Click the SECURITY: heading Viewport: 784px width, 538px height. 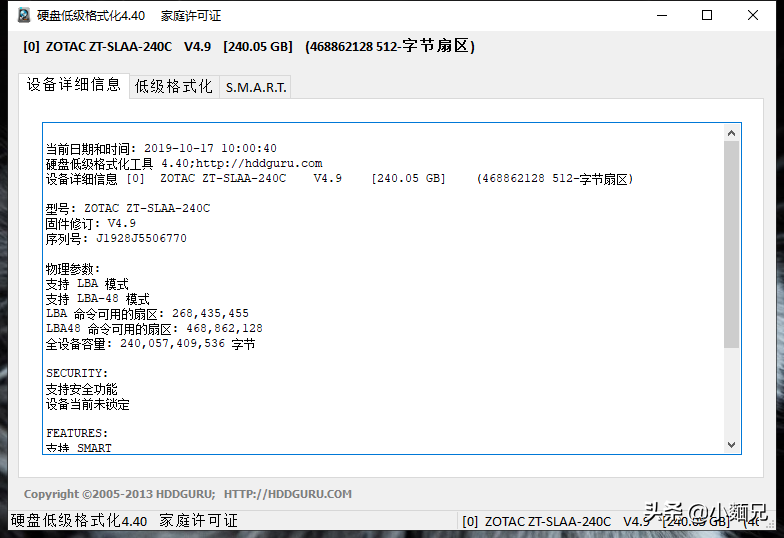pyautogui.click(x=76, y=374)
